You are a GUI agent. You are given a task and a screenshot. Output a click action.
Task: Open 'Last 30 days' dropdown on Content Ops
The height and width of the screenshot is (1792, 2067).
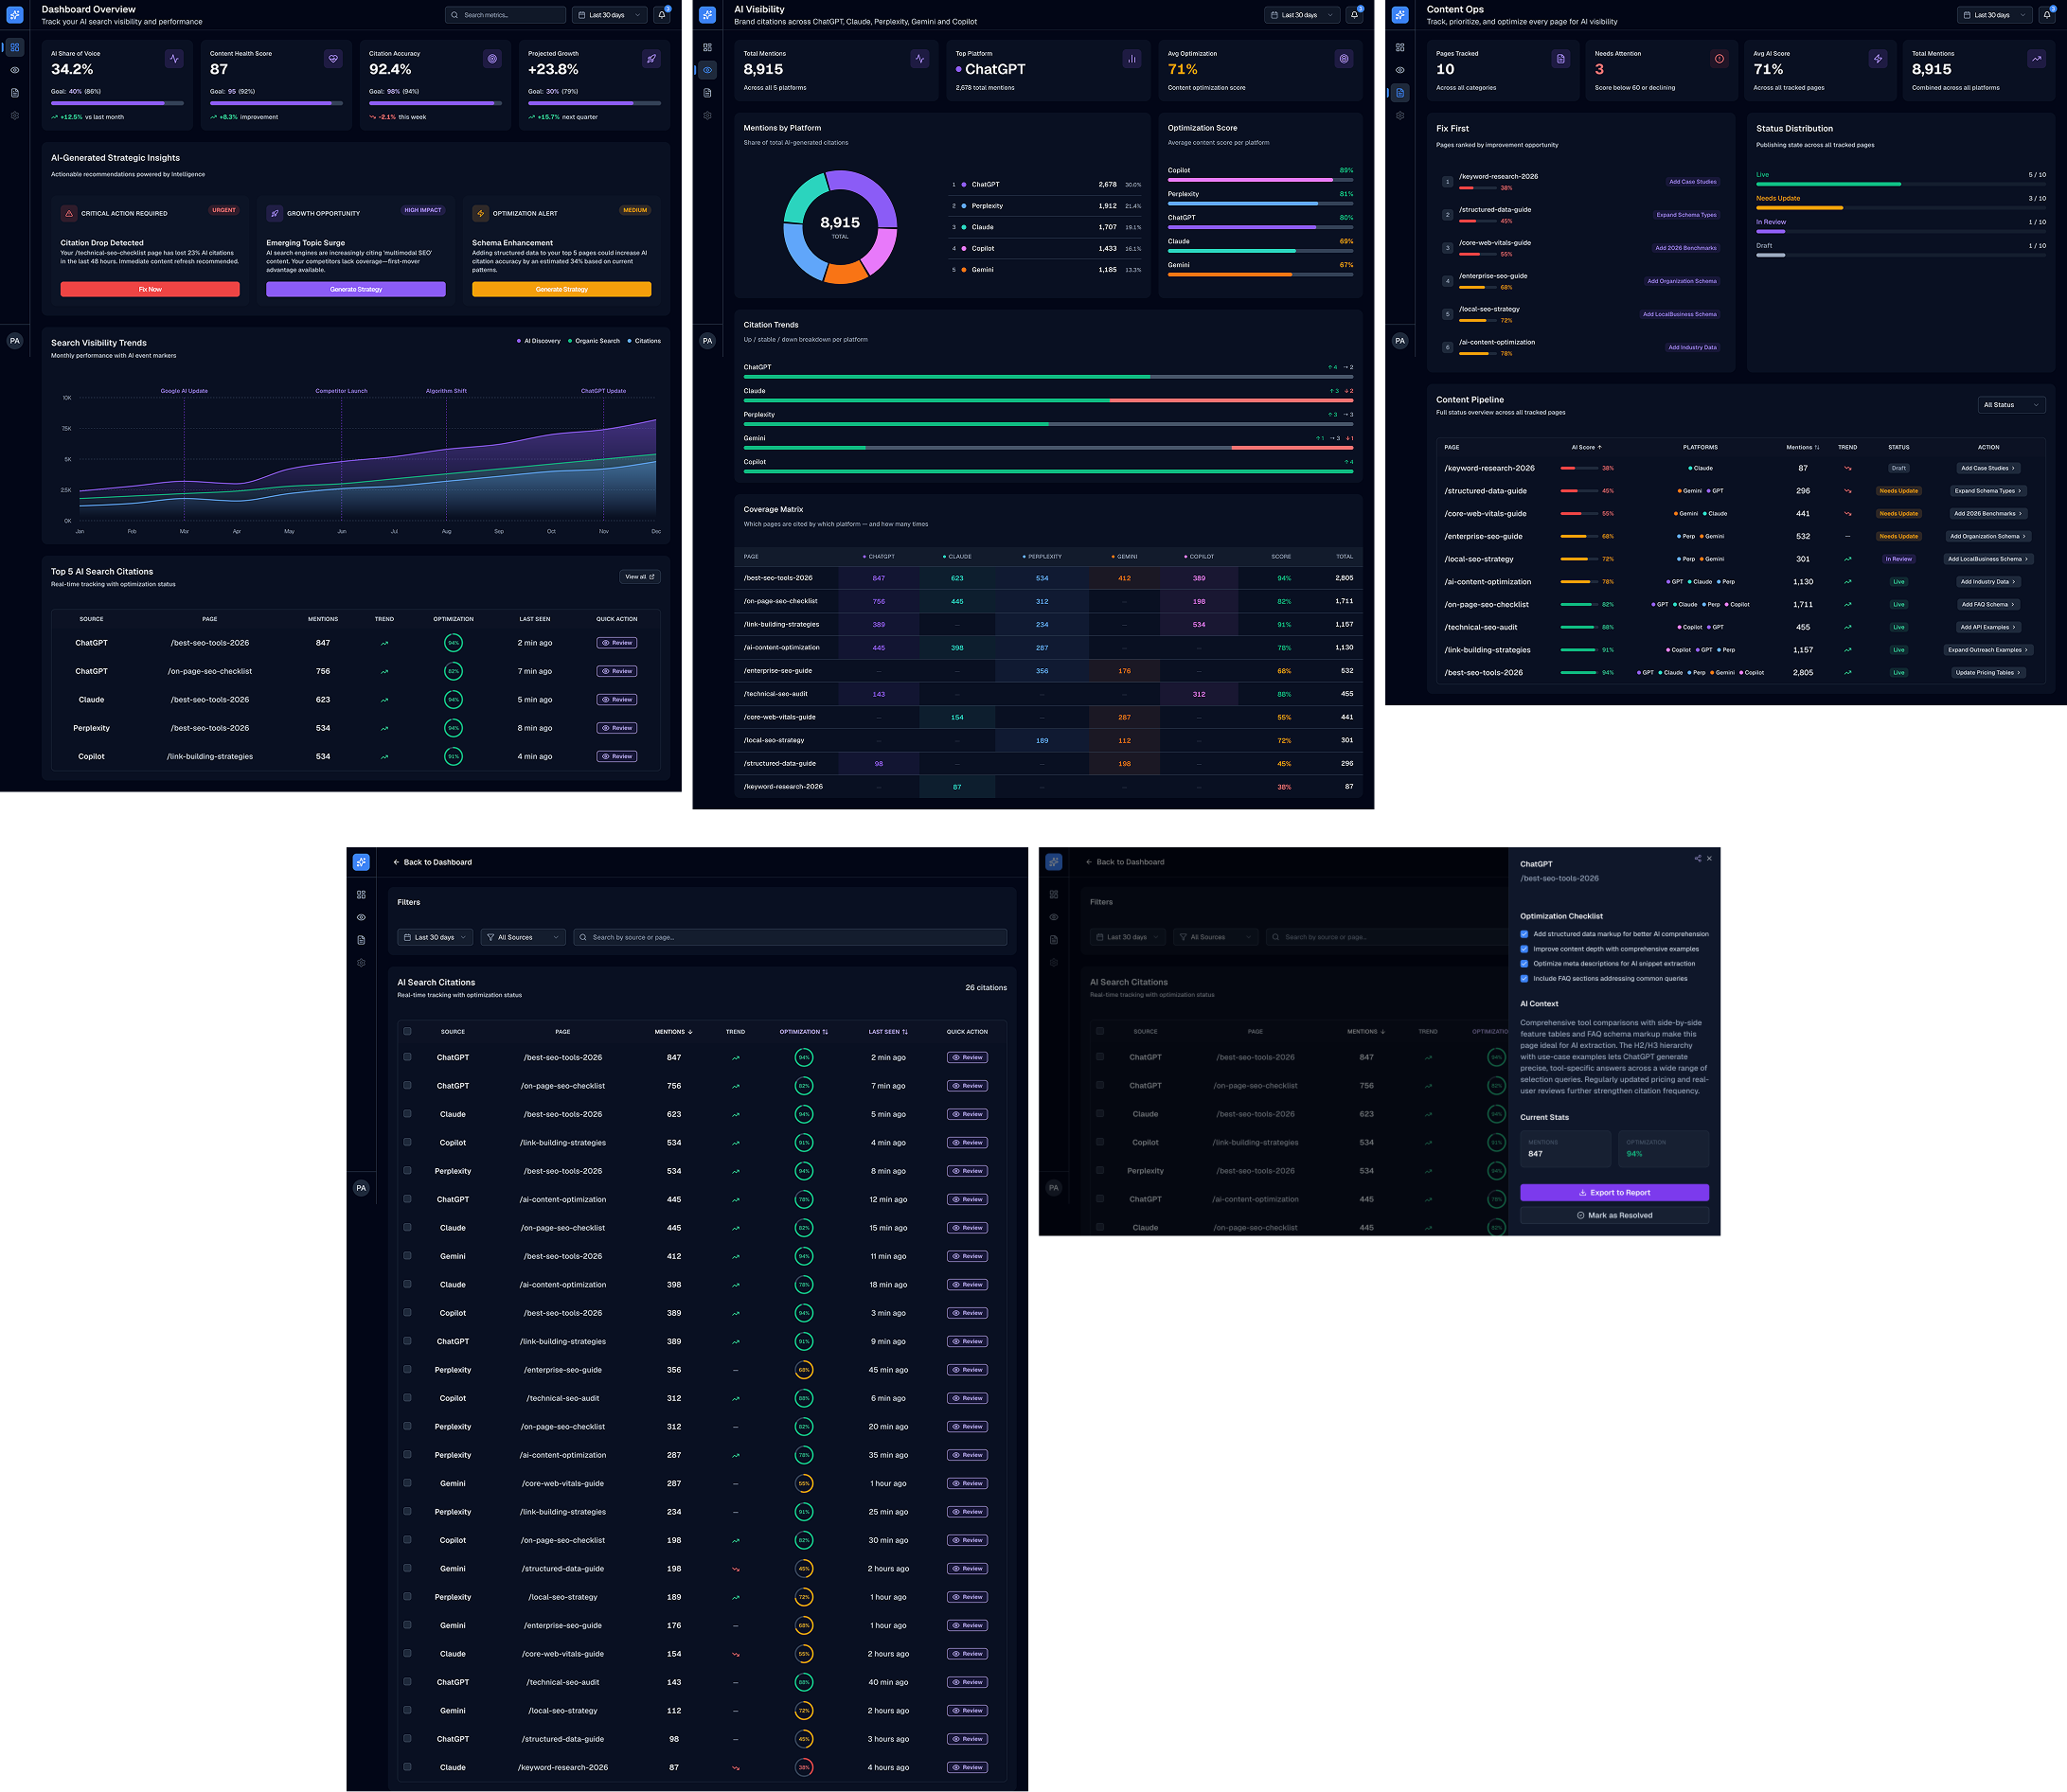pos(1994,15)
